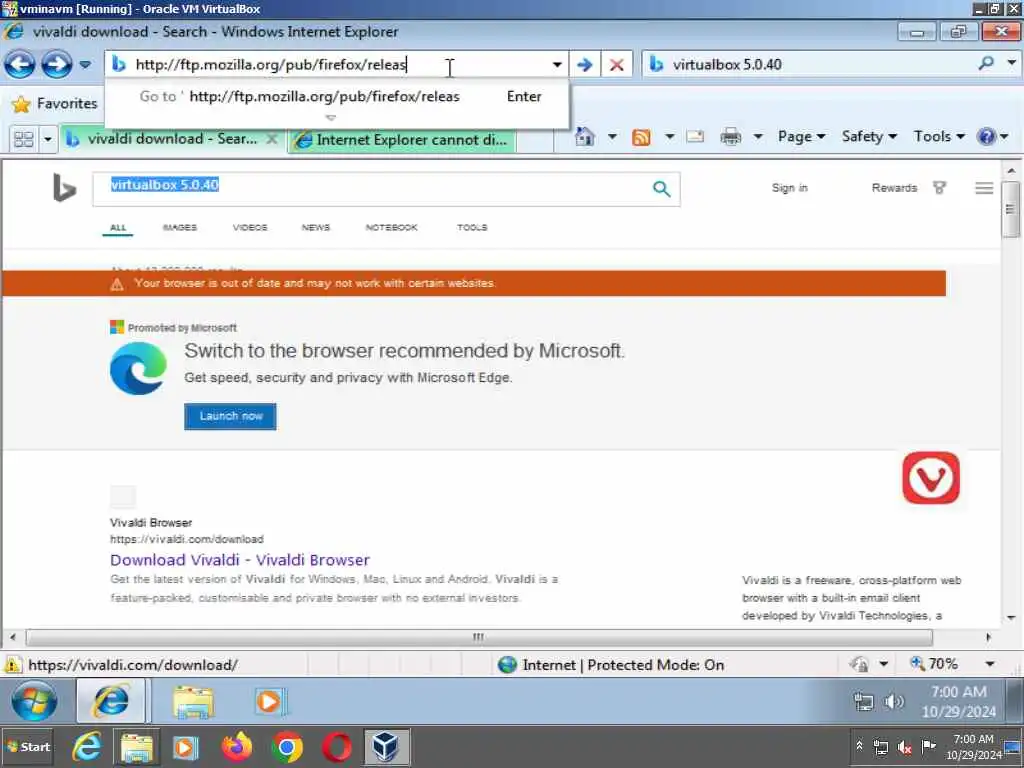Click the magnifier search icon in IE toolbar

click(x=986, y=63)
